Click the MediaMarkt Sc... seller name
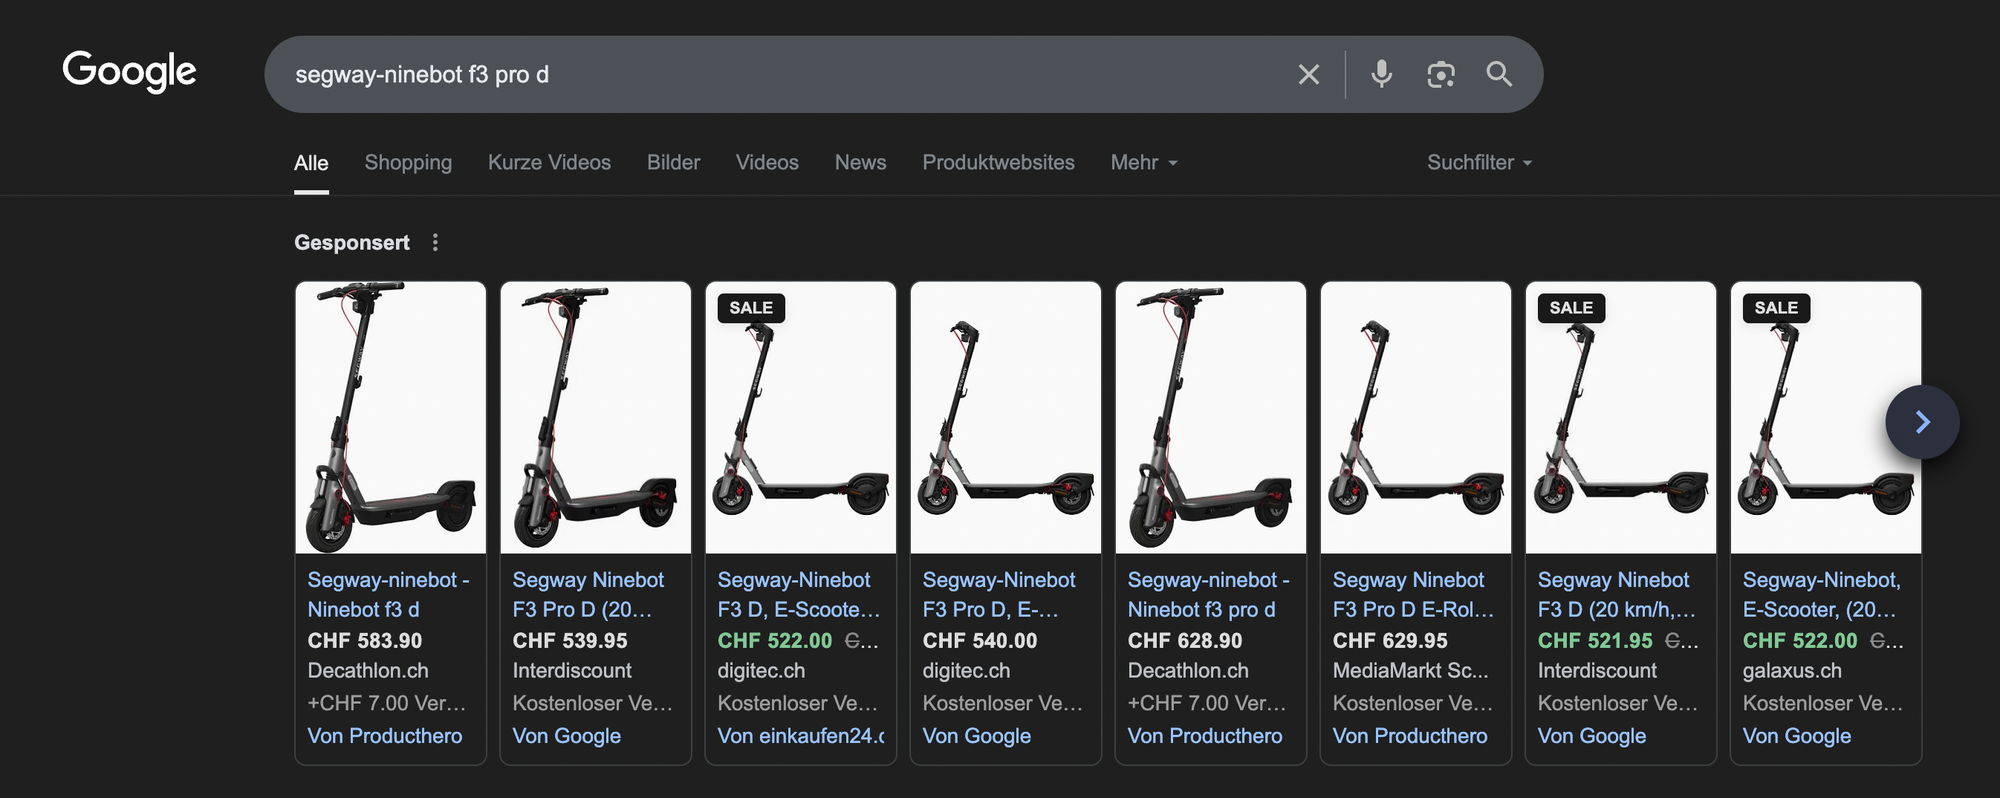 1410,671
